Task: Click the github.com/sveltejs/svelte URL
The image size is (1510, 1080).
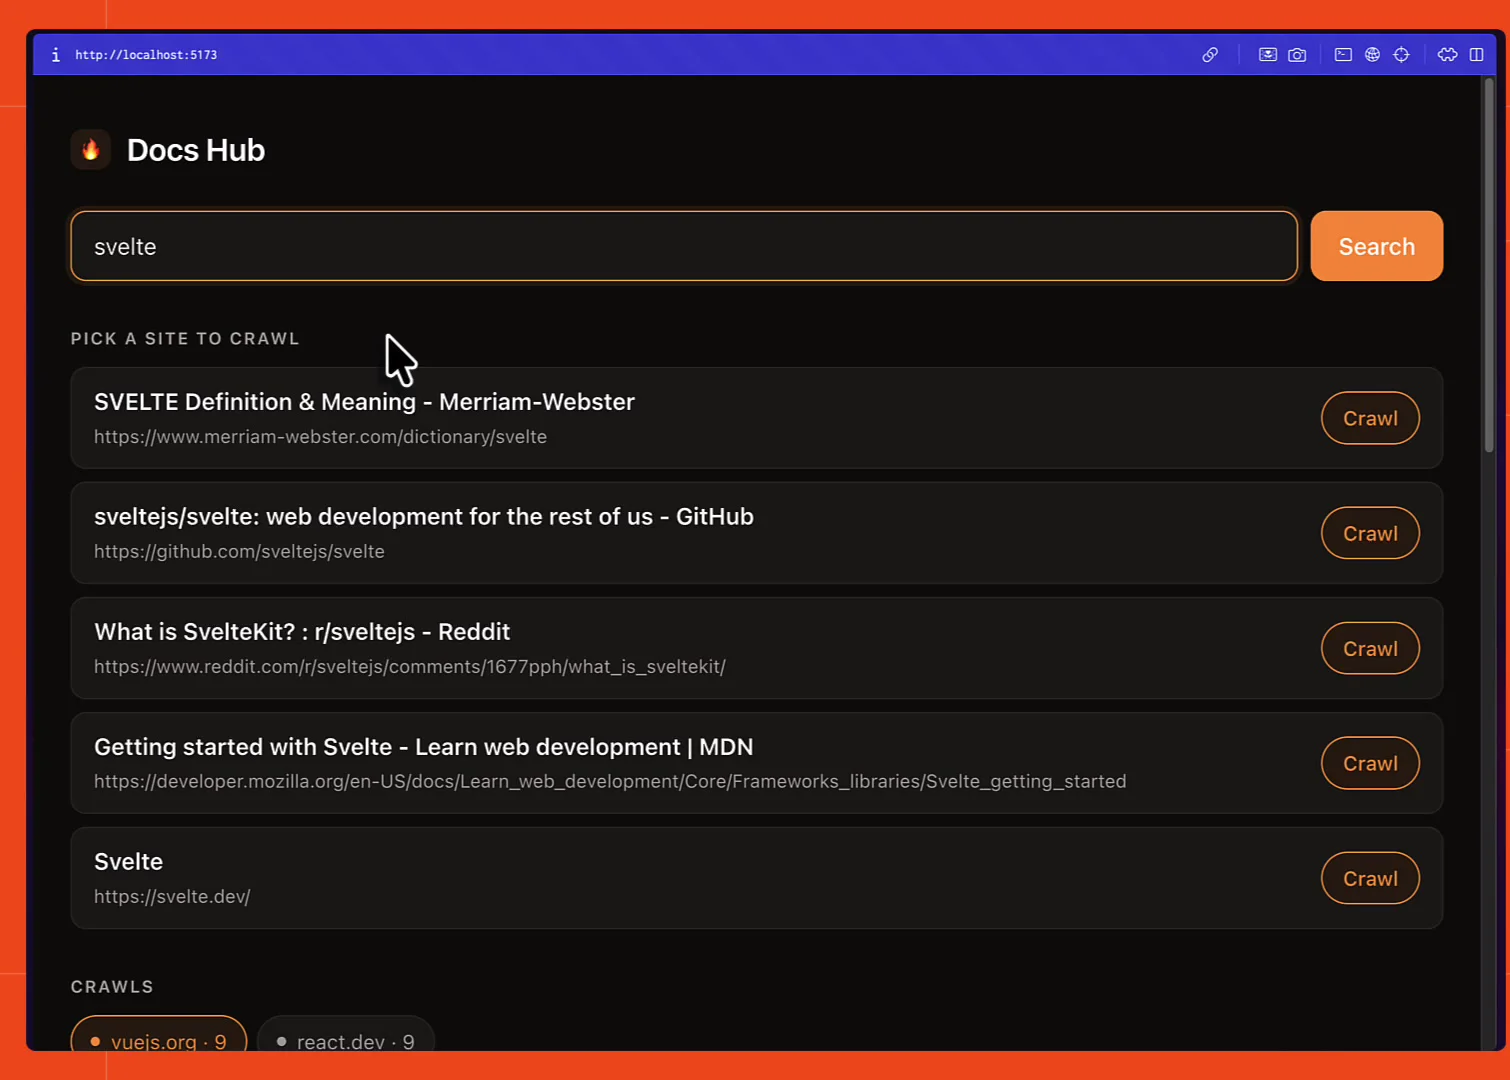Action: click(x=239, y=552)
